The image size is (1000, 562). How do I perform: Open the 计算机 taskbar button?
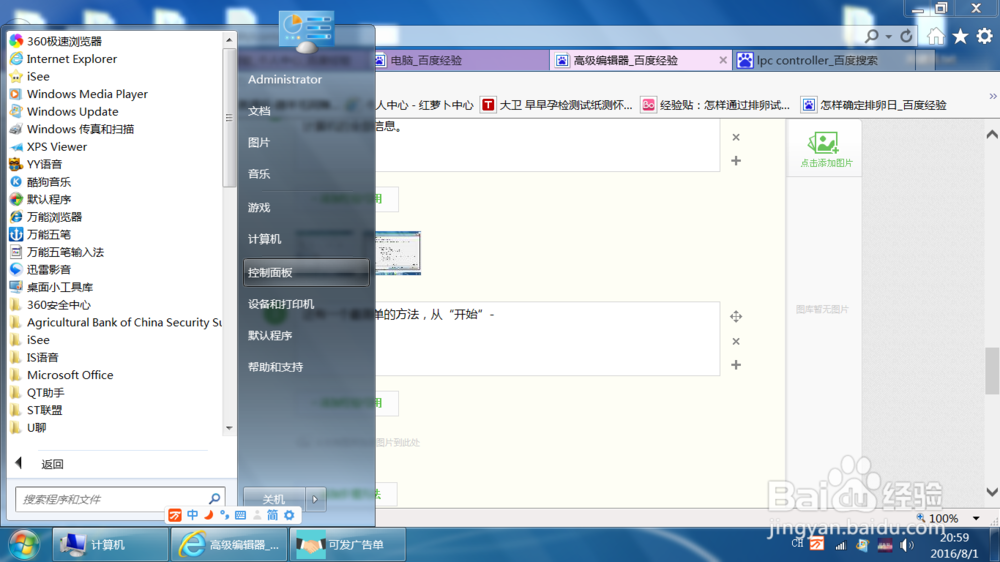pyautogui.click(x=110, y=545)
